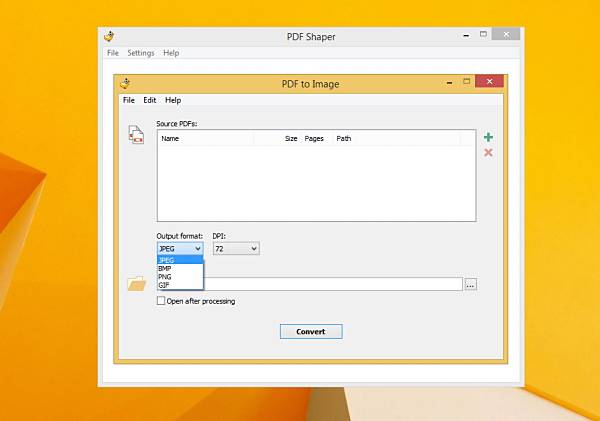600x421 pixels.
Task: Toggle Open after processing checkbox
Action: [x=161, y=301]
